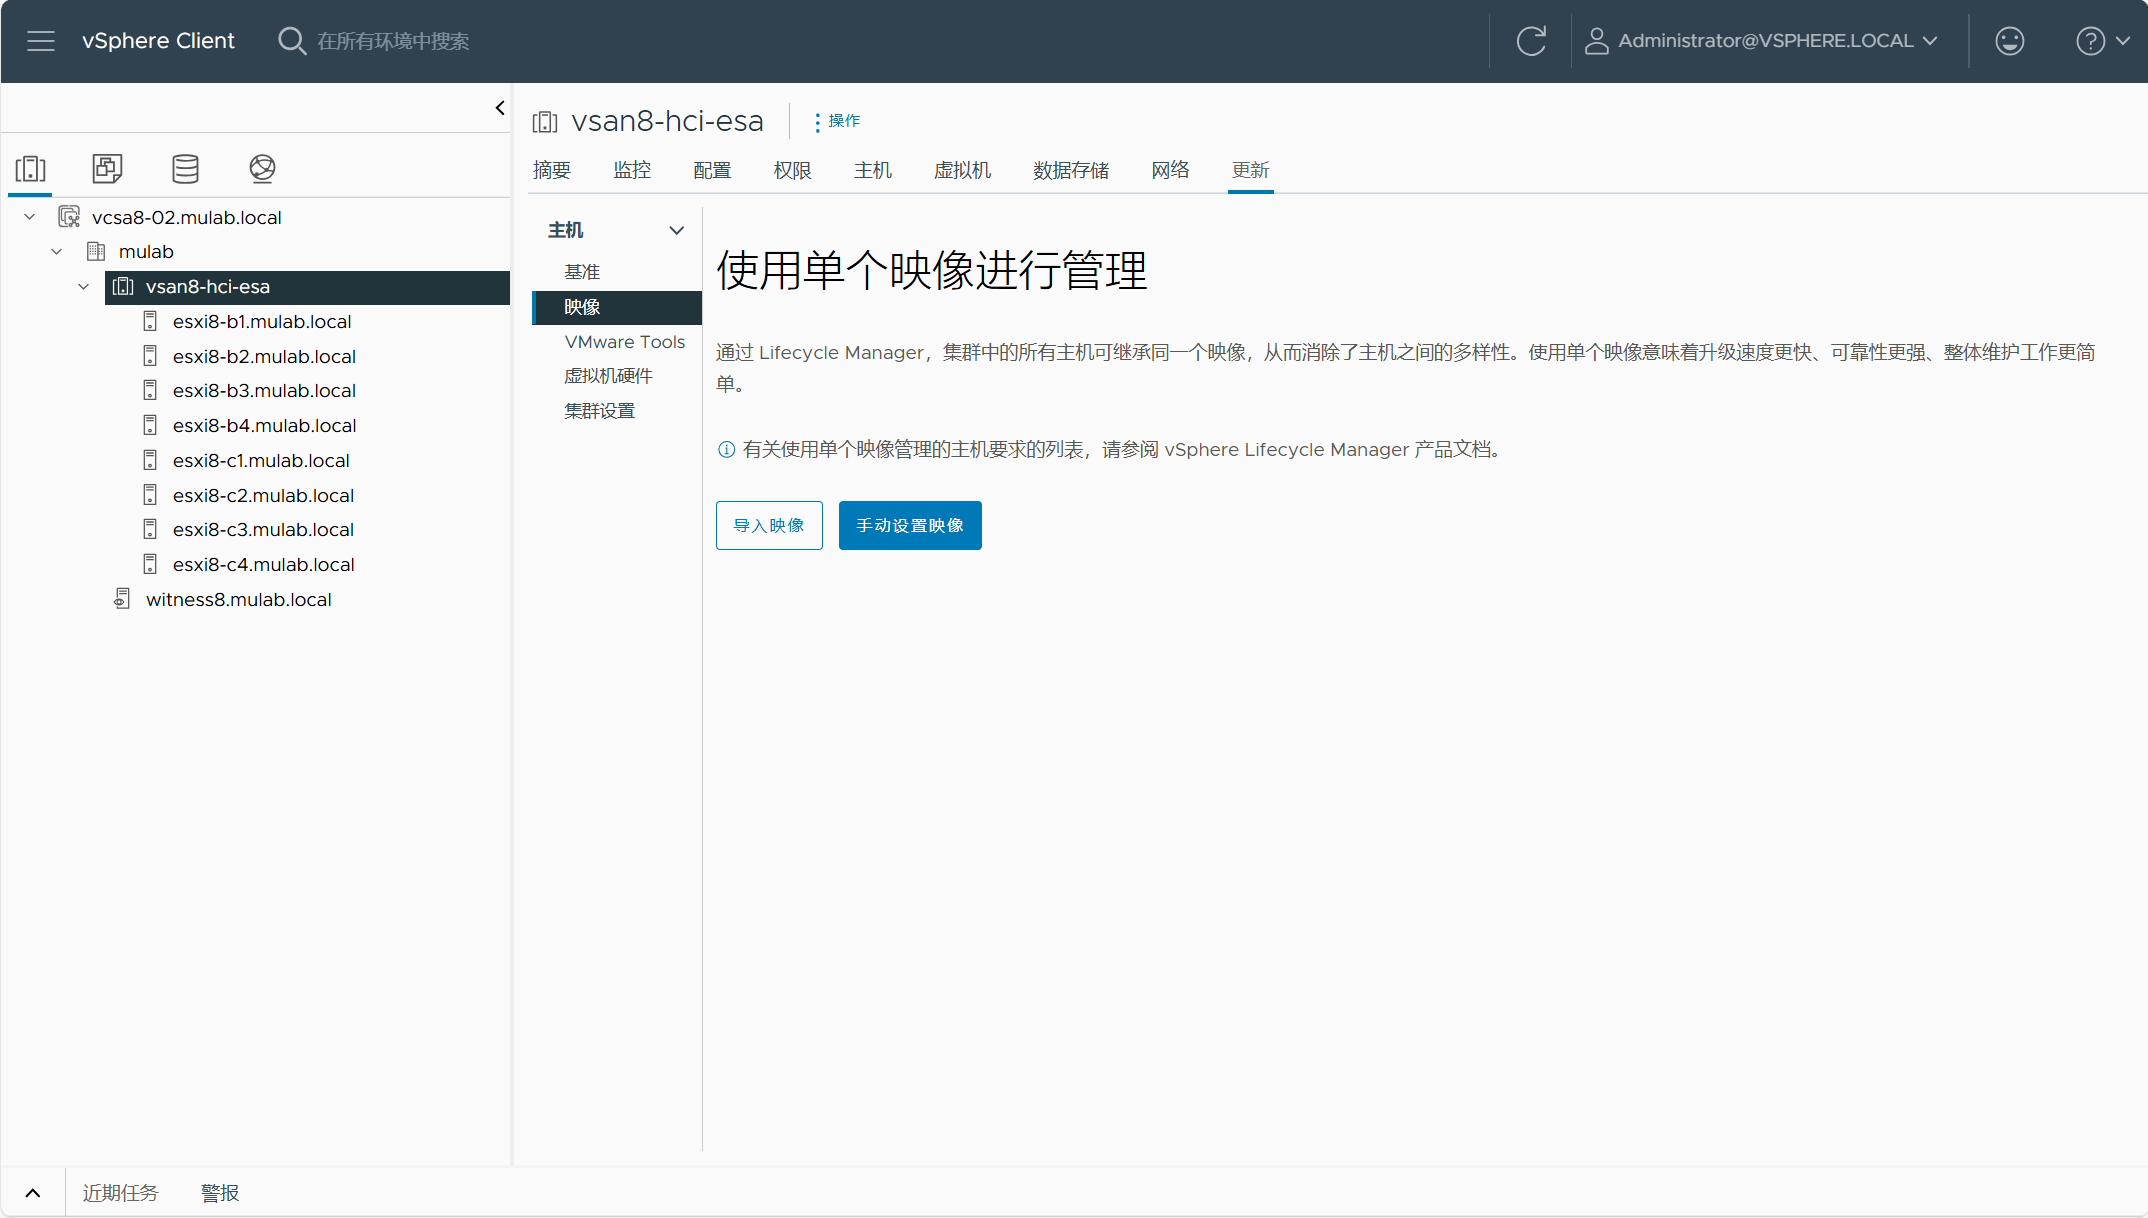Open the 更新 tab
Screen dimensions: 2148x1218
[1250, 170]
